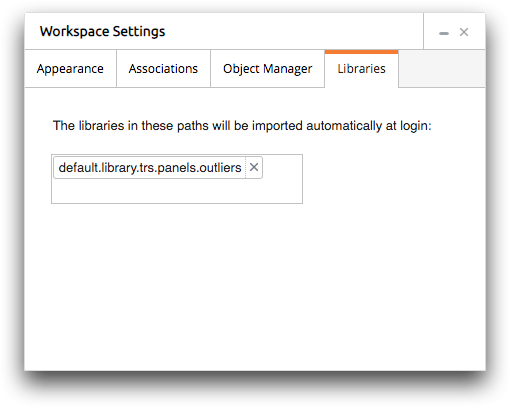The height and width of the screenshot is (407, 510).
Task: Focus the empty line under the library tag
Action: tap(177, 191)
